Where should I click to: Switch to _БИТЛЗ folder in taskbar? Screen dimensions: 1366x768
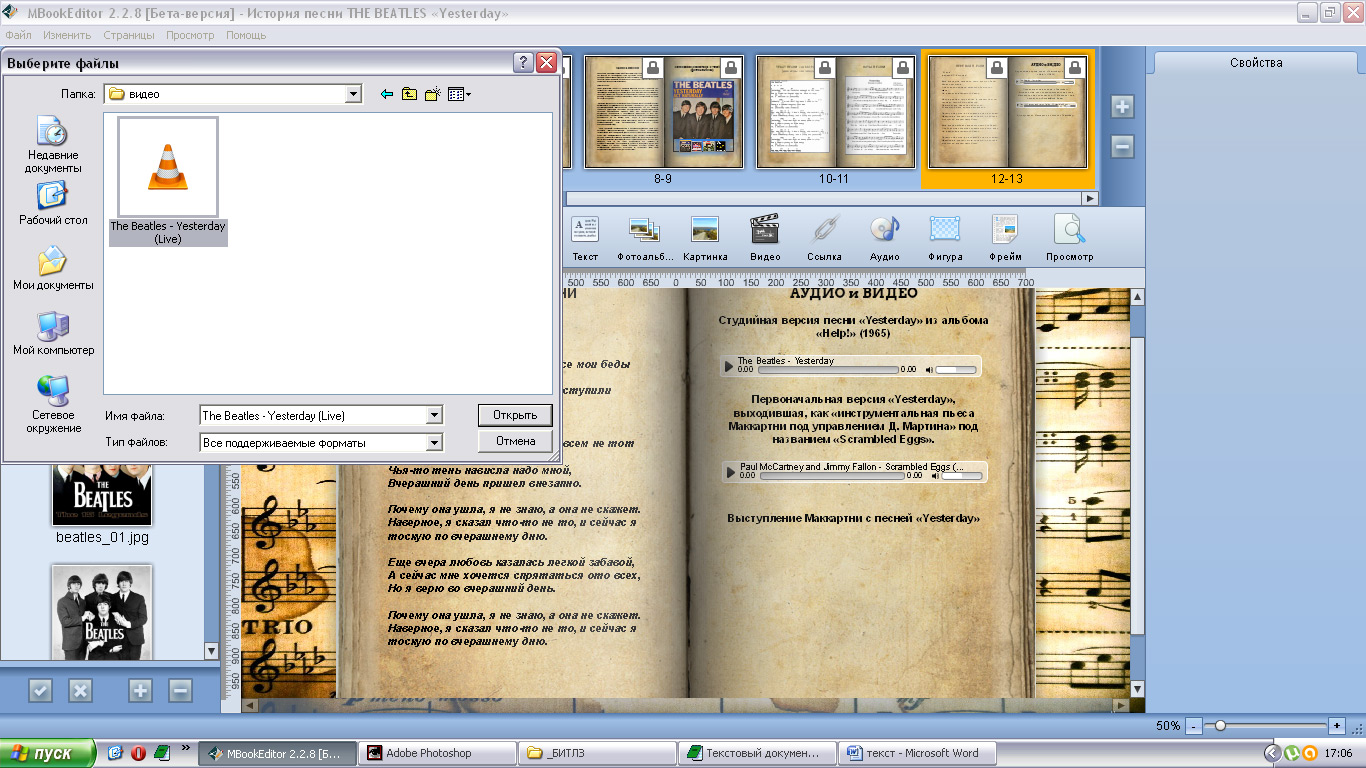[x=597, y=753]
